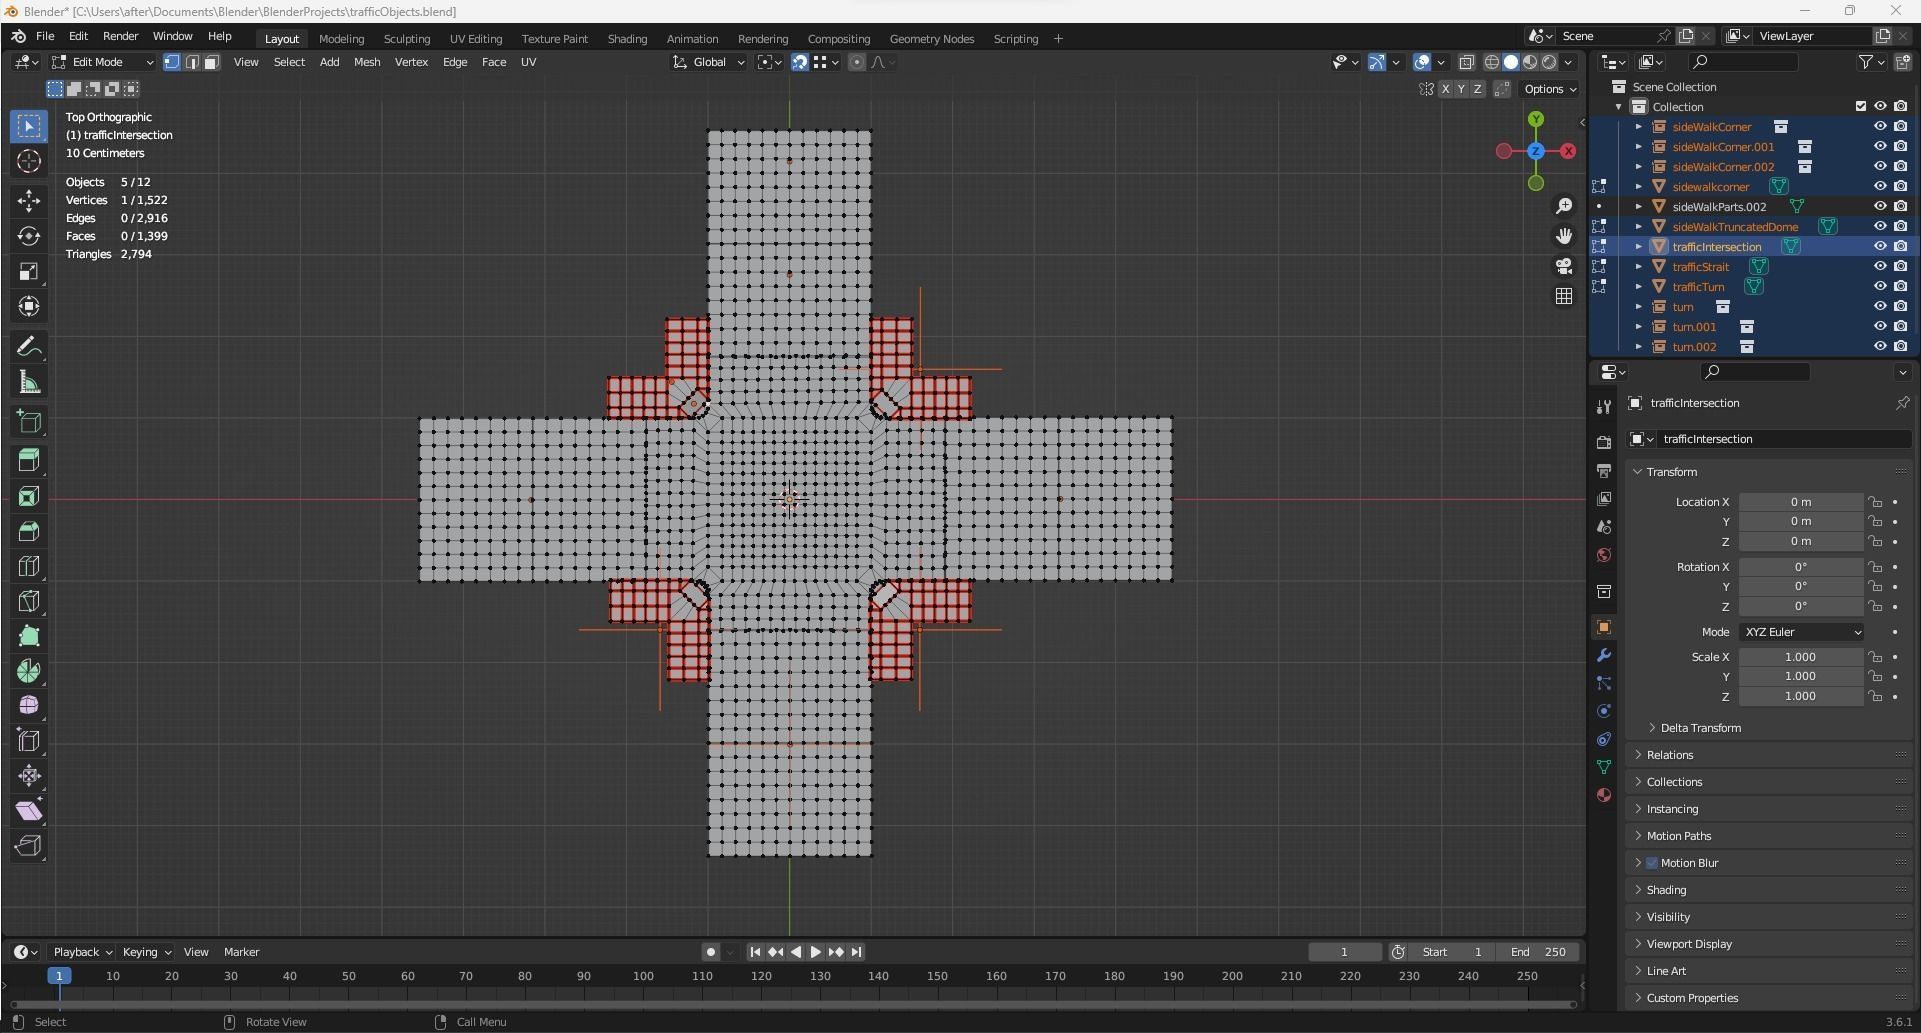Switch to the UV Editing workspace tab
The height and width of the screenshot is (1033, 1921).
(x=476, y=39)
